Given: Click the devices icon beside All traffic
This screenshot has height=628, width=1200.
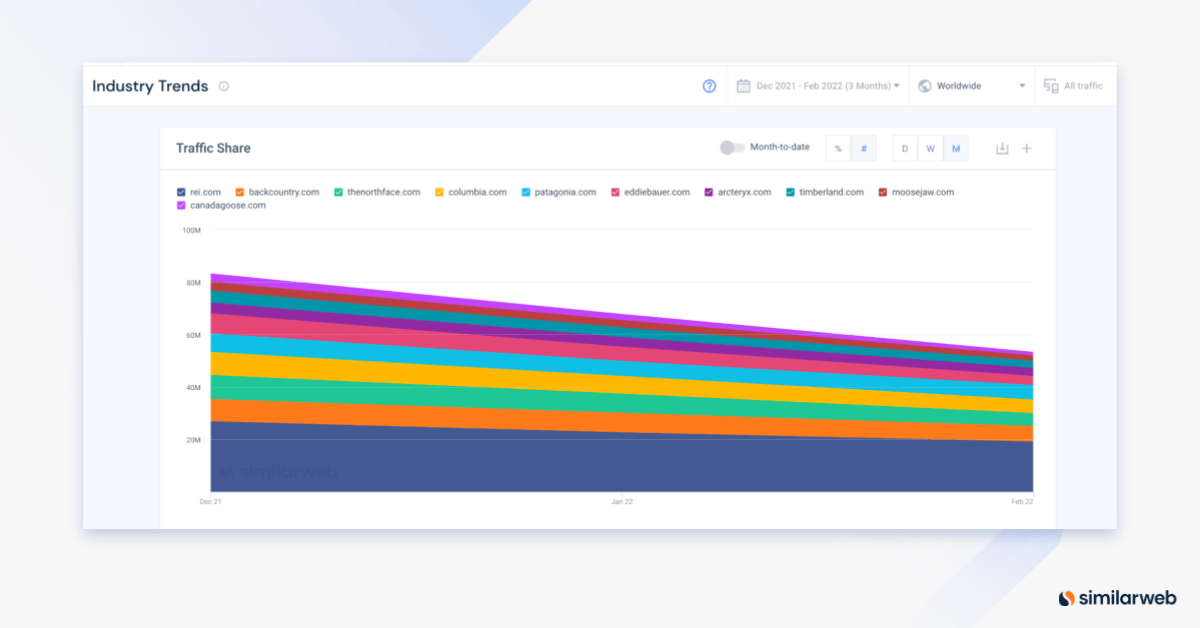Looking at the screenshot, I should 1051,86.
